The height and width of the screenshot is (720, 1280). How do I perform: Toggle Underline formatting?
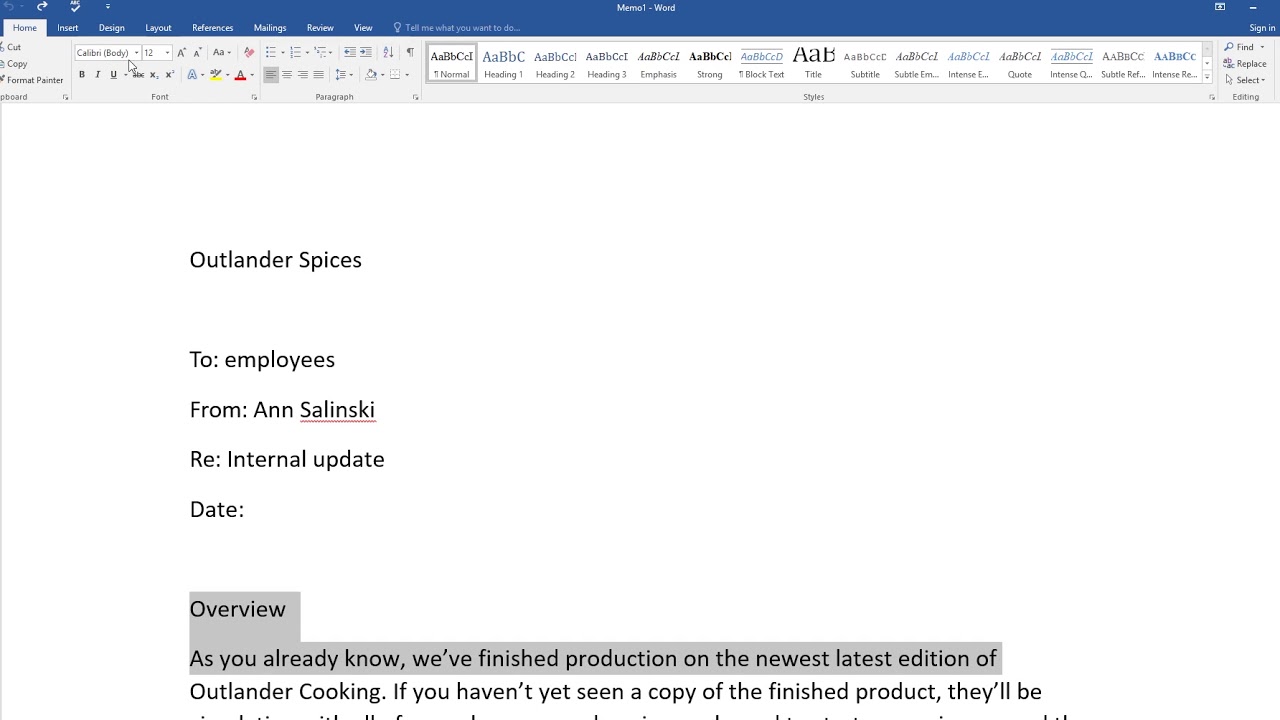click(x=113, y=75)
